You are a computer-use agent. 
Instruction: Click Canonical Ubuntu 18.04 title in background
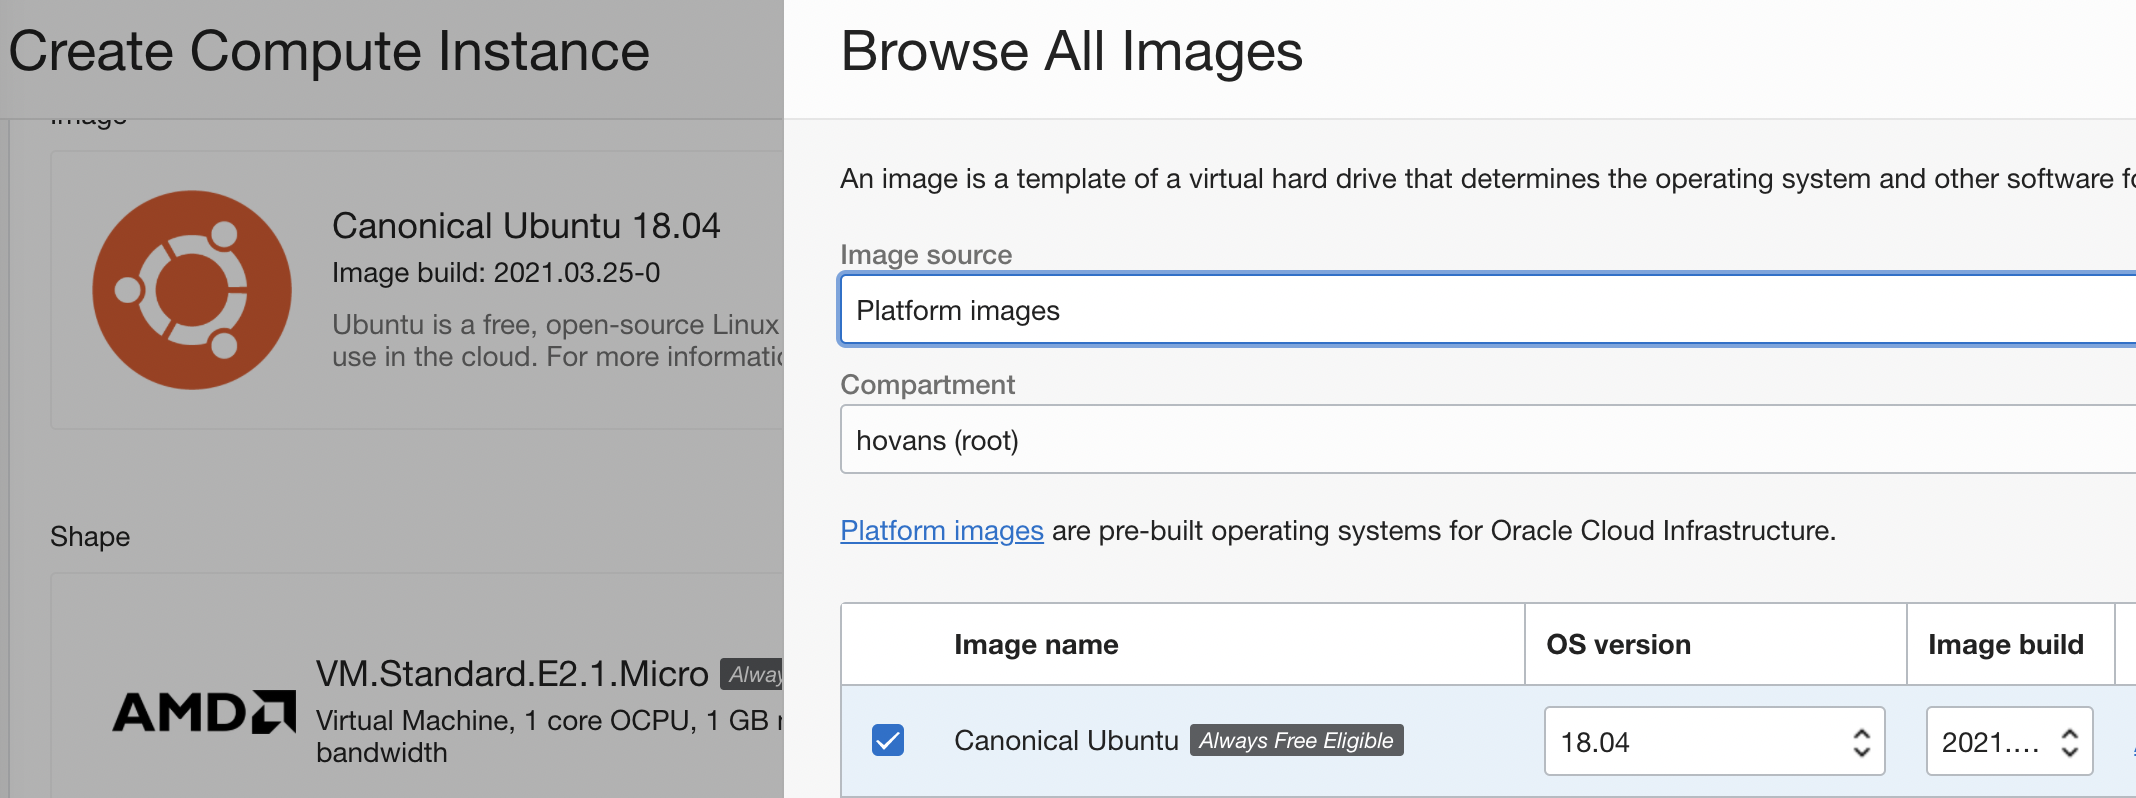pyautogui.click(x=526, y=226)
